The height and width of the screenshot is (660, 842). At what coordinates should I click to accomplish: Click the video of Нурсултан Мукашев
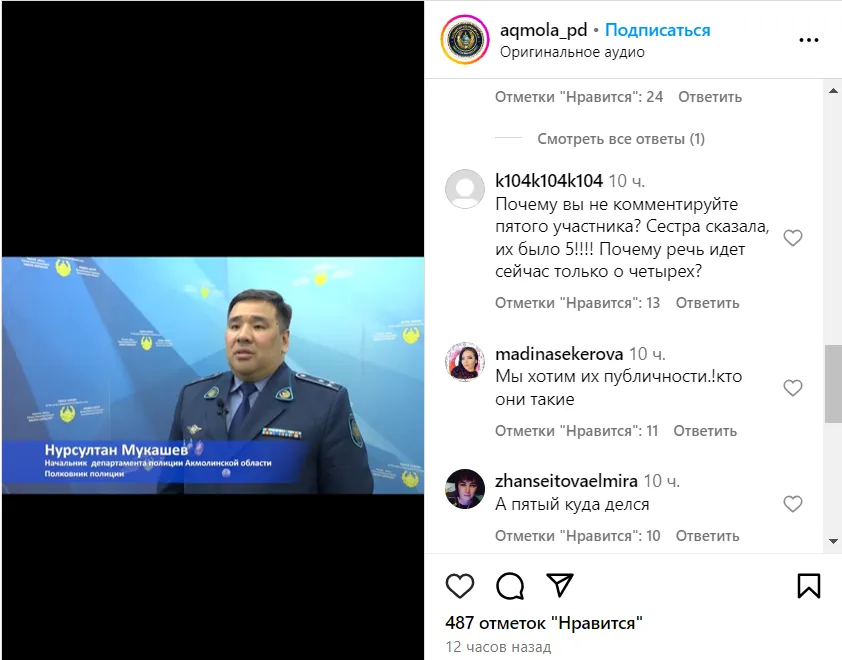[213, 375]
